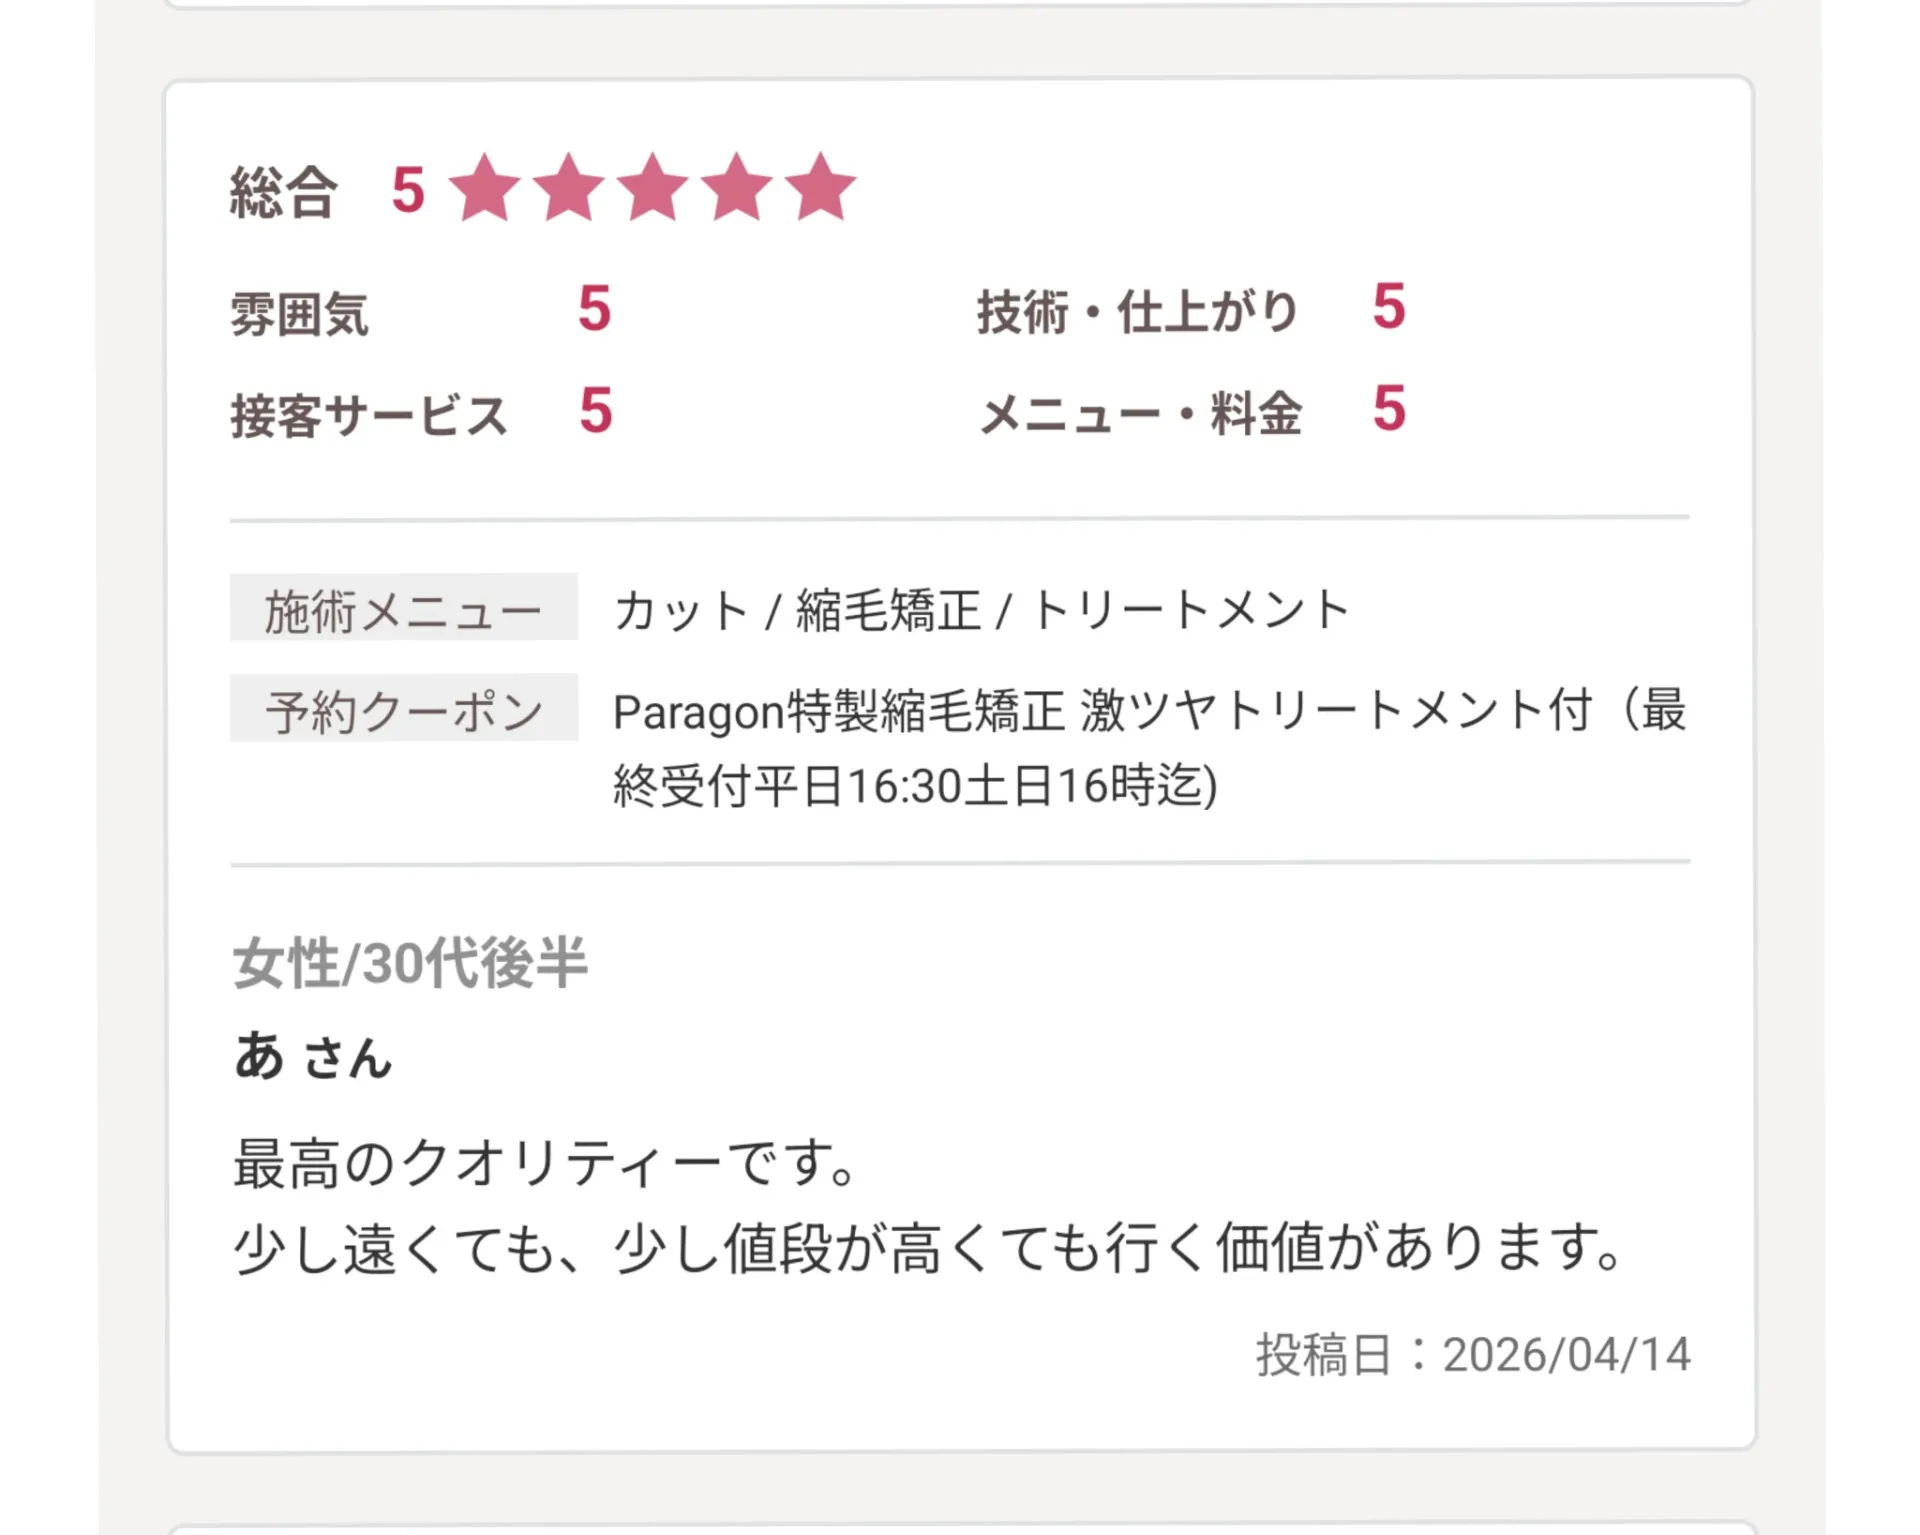The width and height of the screenshot is (1920, 1535).
Task: Open the Paragon特製縮毛矯正 coupon link
Action: (x=1149, y=747)
